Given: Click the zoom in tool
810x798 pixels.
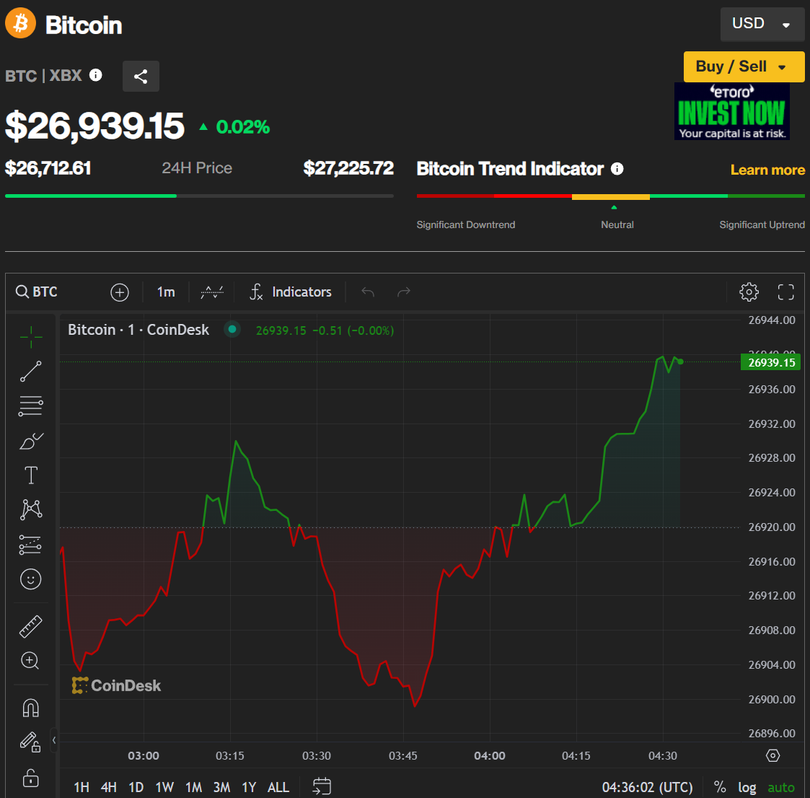Looking at the screenshot, I should [31, 661].
